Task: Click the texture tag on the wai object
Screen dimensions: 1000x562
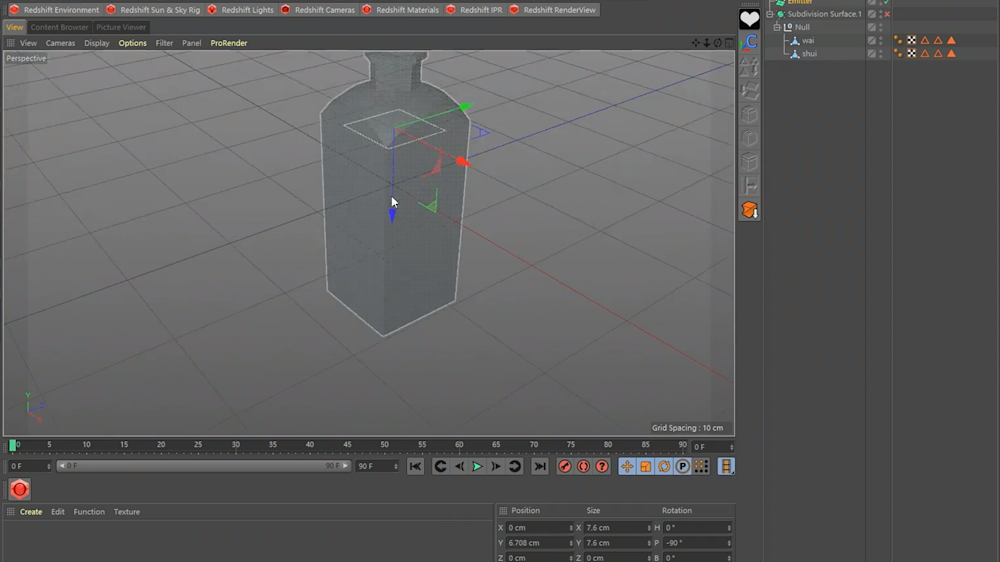Action: point(911,40)
